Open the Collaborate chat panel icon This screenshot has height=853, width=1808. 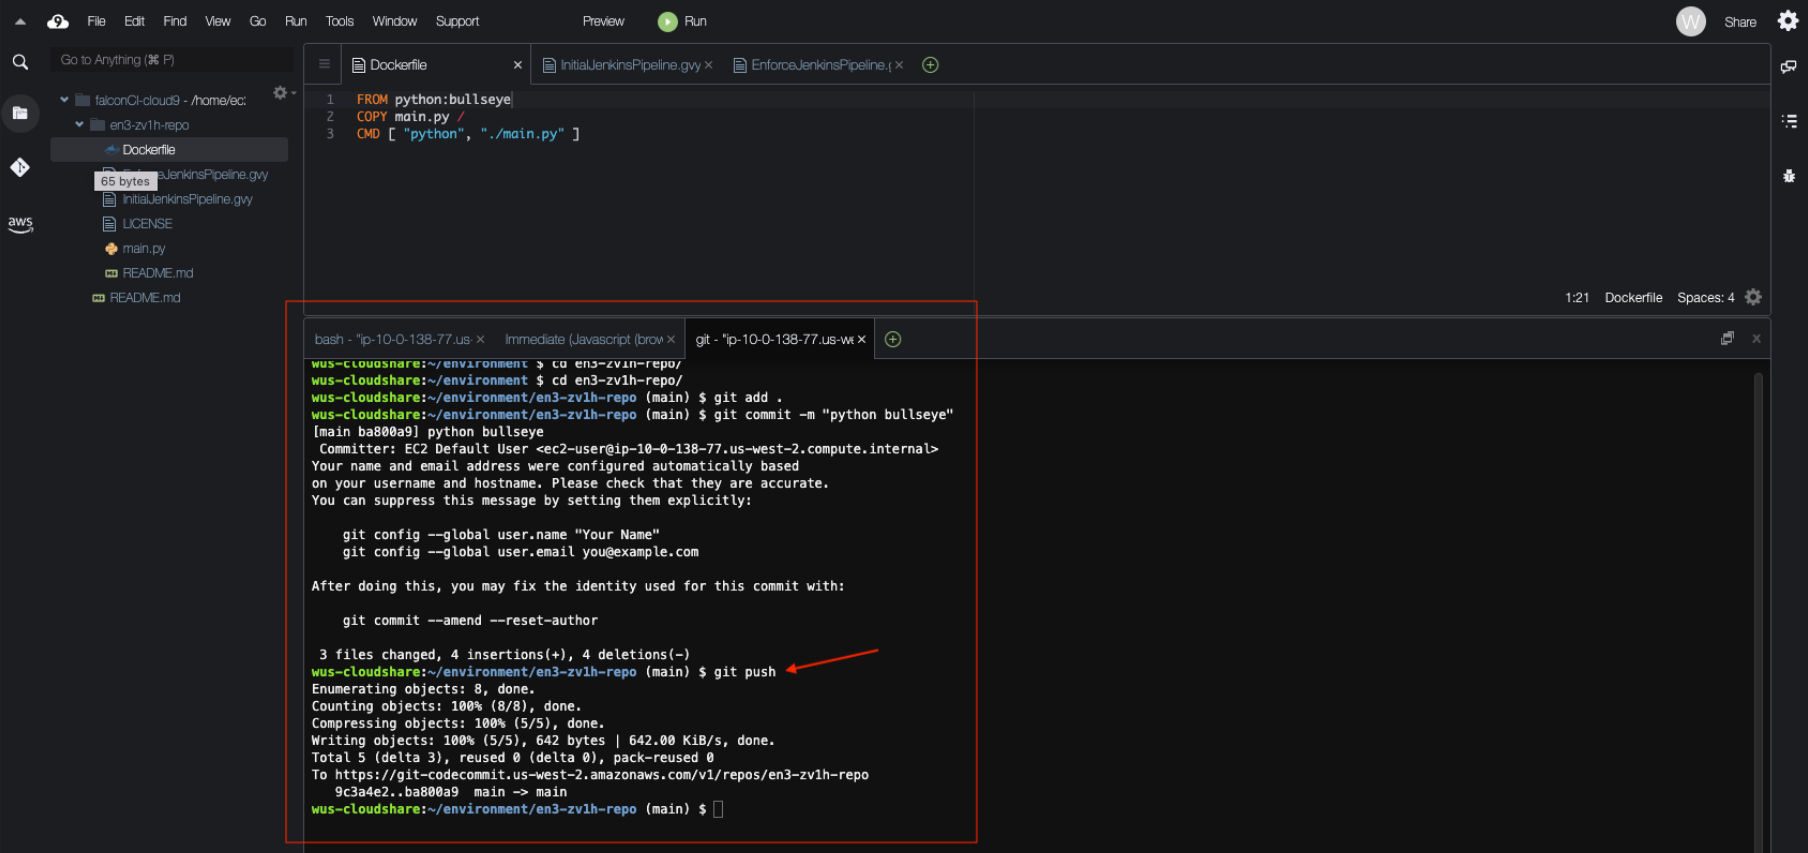point(1788,67)
